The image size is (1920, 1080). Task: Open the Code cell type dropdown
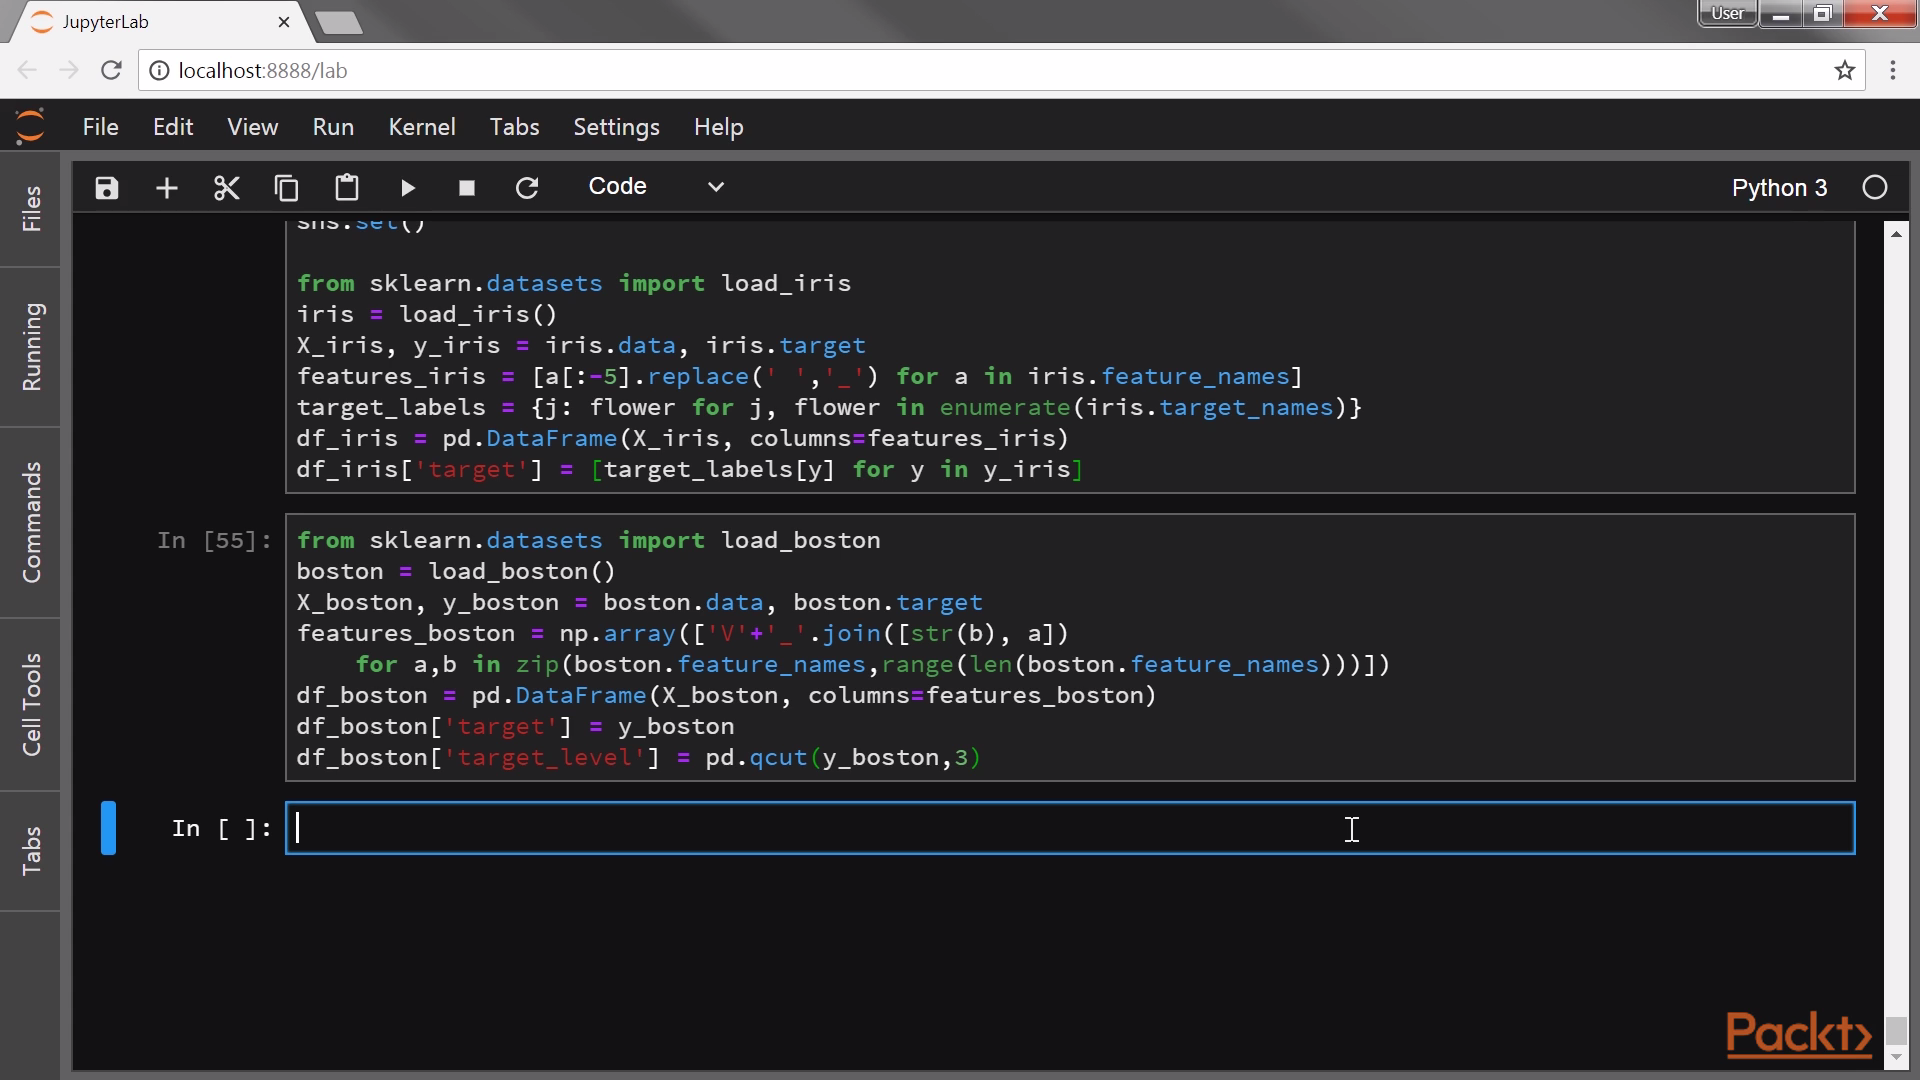pyautogui.click(x=656, y=187)
